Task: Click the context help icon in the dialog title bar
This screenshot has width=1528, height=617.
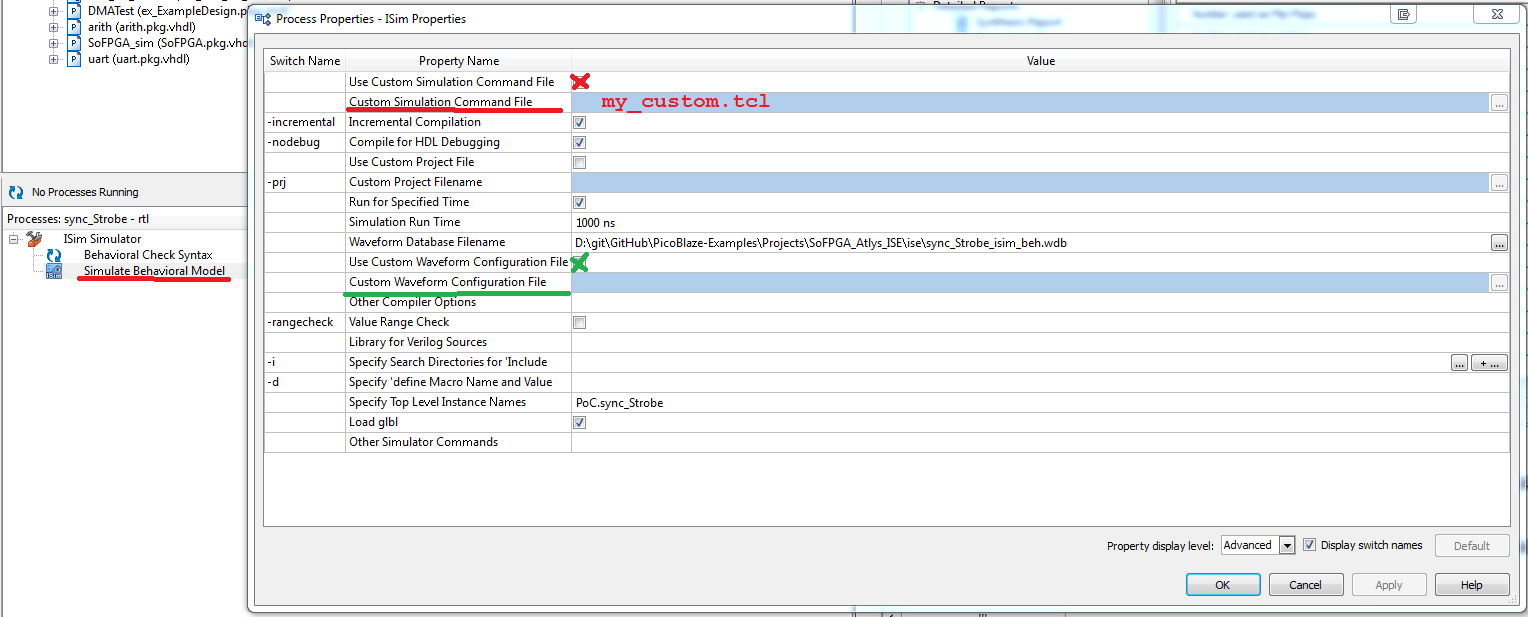Action: [1404, 14]
